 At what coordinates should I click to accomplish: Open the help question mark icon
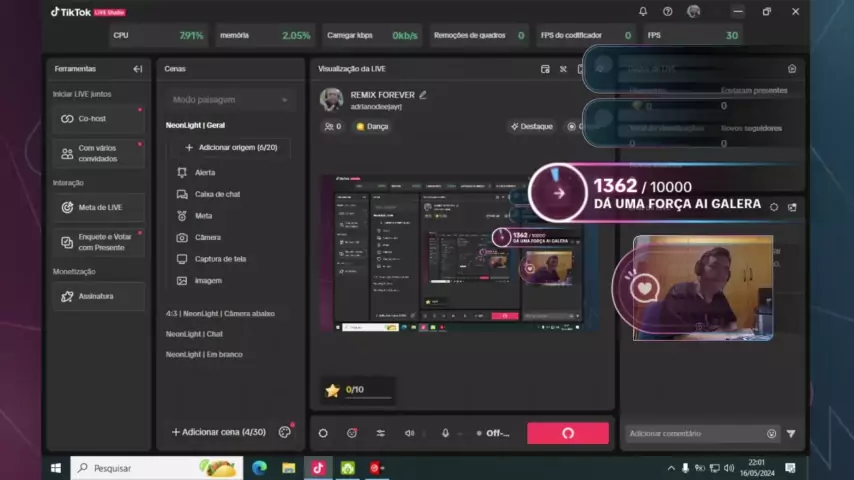(668, 12)
